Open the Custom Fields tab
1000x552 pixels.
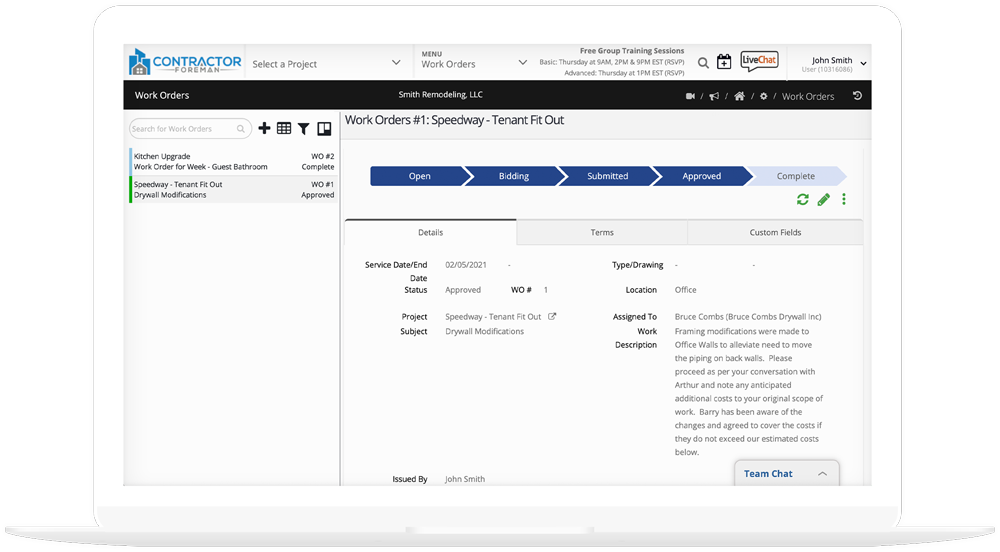pyautogui.click(x=775, y=232)
